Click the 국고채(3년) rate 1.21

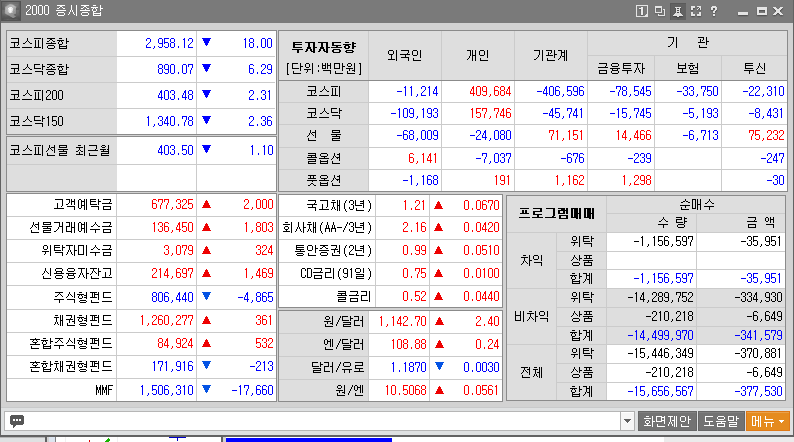point(414,206)
